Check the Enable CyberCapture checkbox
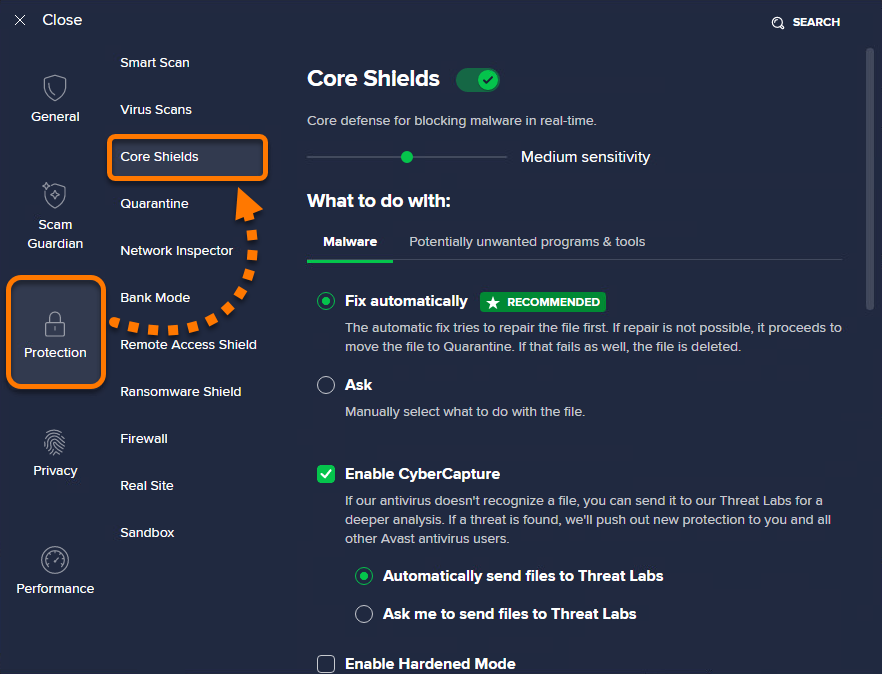The image size is (882, 674). pyautogui.click(x=326, y=474)
